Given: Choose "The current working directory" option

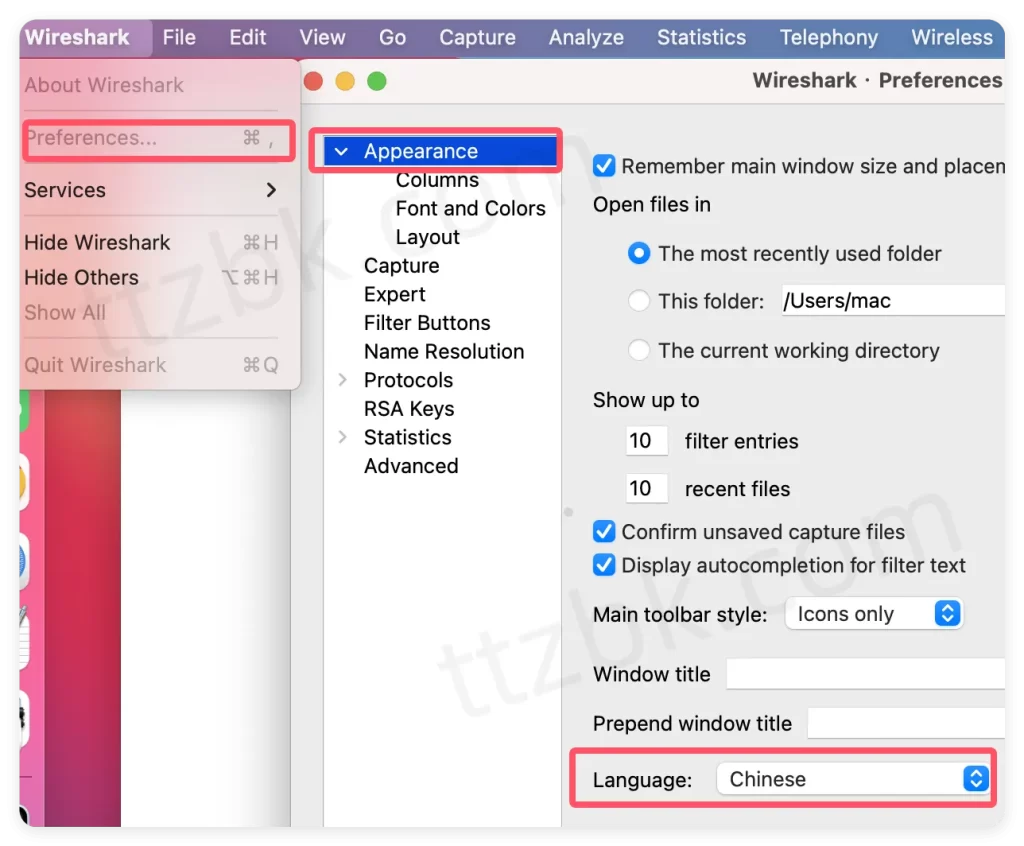Looking at the screenshot, I should (638, 350).
